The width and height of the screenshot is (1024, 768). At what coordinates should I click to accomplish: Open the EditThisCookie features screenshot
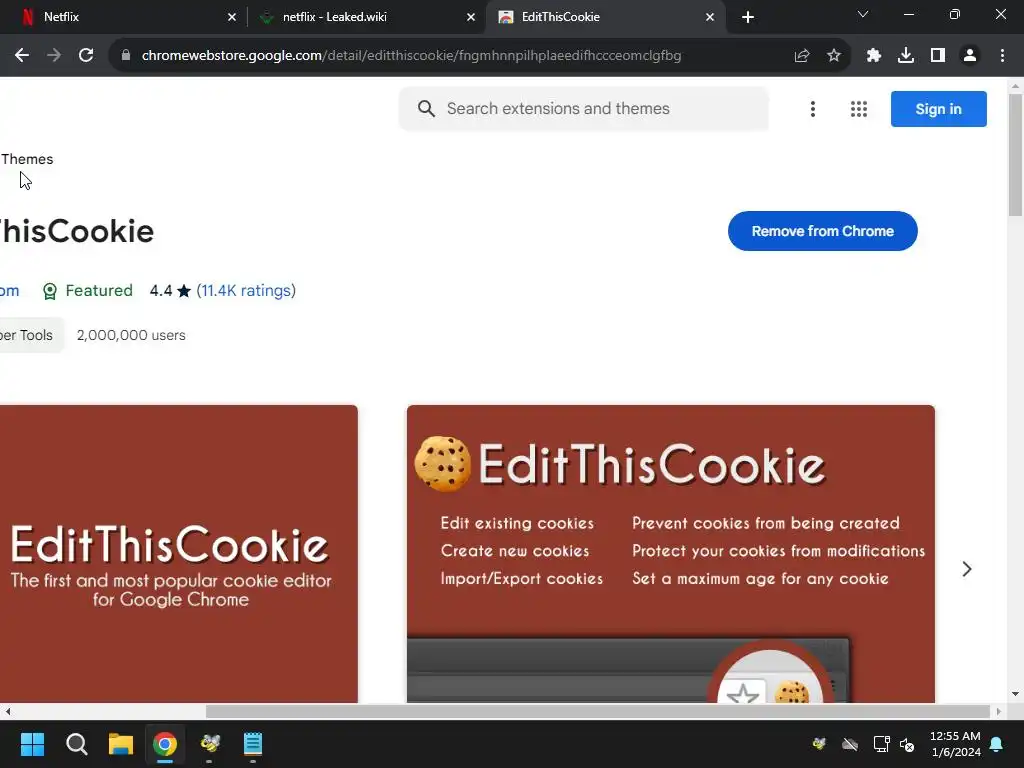pyautogui.click(x=671, y=554)
